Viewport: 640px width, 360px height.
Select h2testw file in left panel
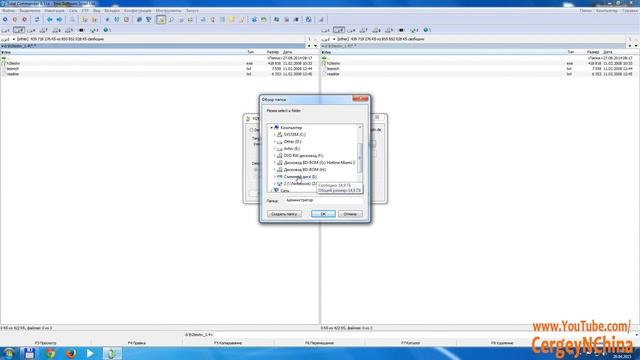pos(13,64)
